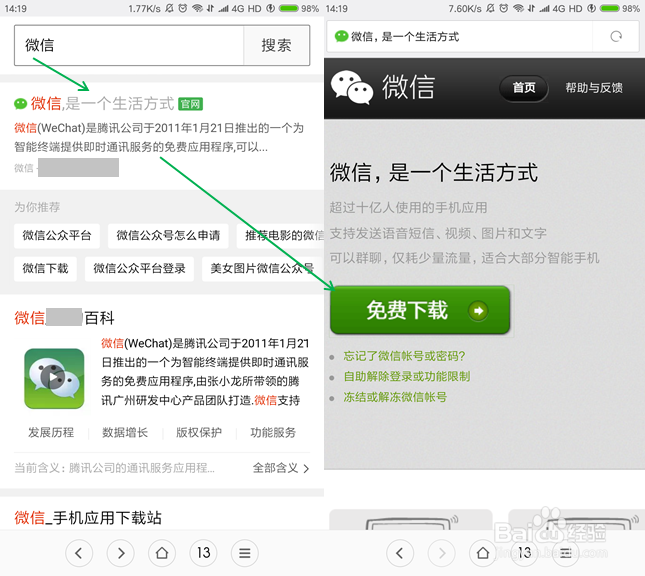This screenshot has height=576, width=645.
Task: Click the 首页 tab on WeChat site
Action: [524, 88]
